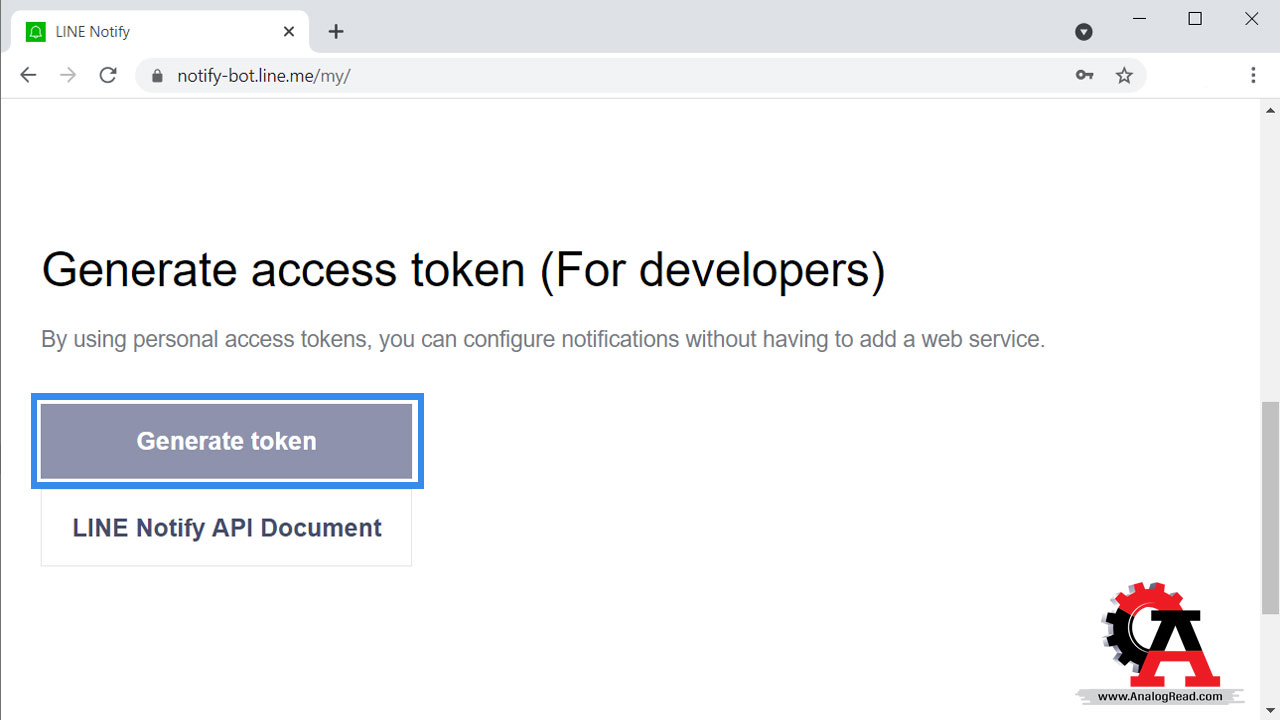Close the LINE Notify tab
This screenshot has height=720, width=1280.
click(289, 32)
